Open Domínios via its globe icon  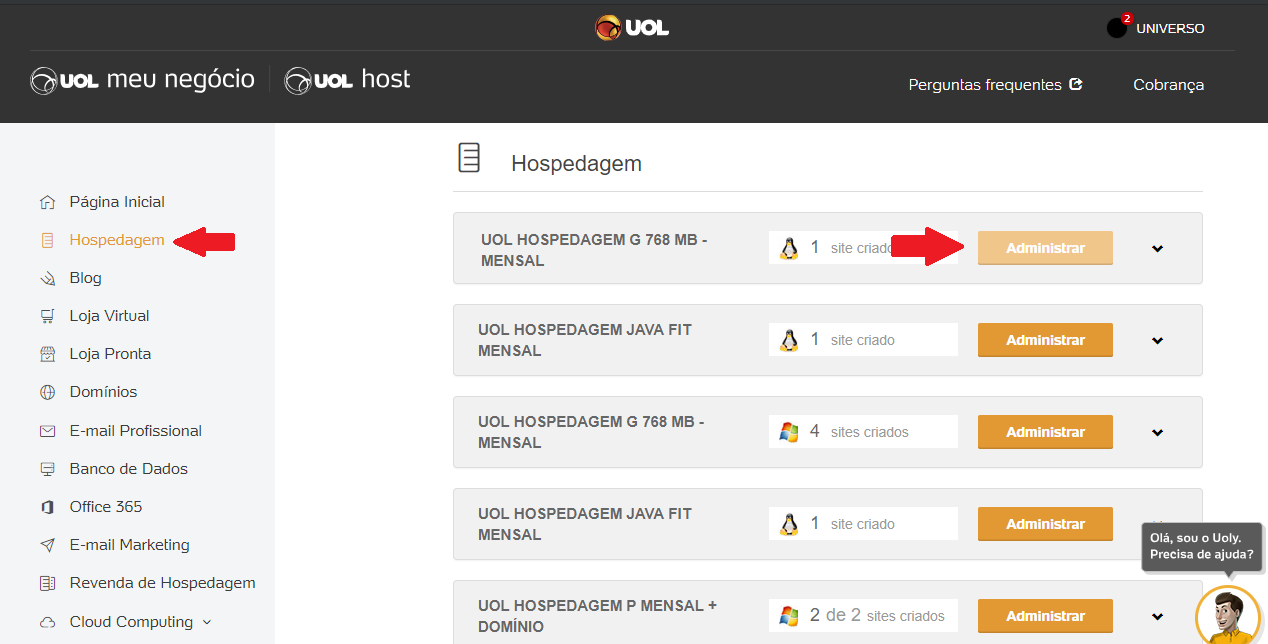tap(47, 392)
